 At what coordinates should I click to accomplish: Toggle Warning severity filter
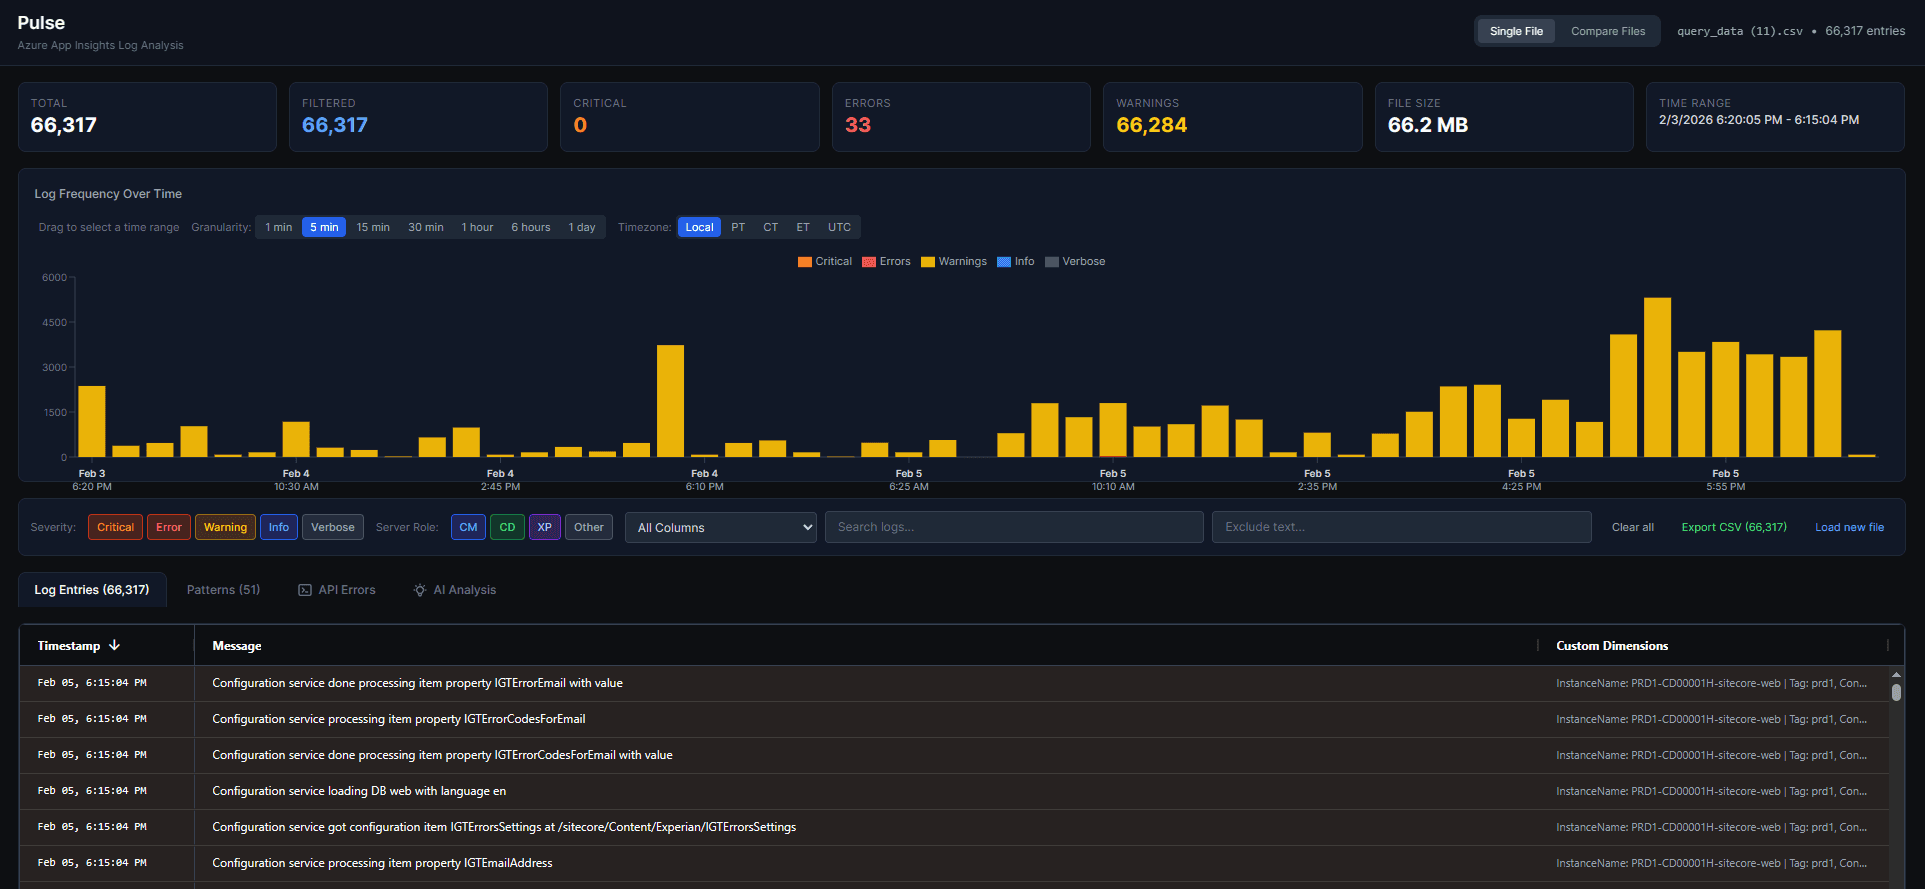tap(225, 527)
